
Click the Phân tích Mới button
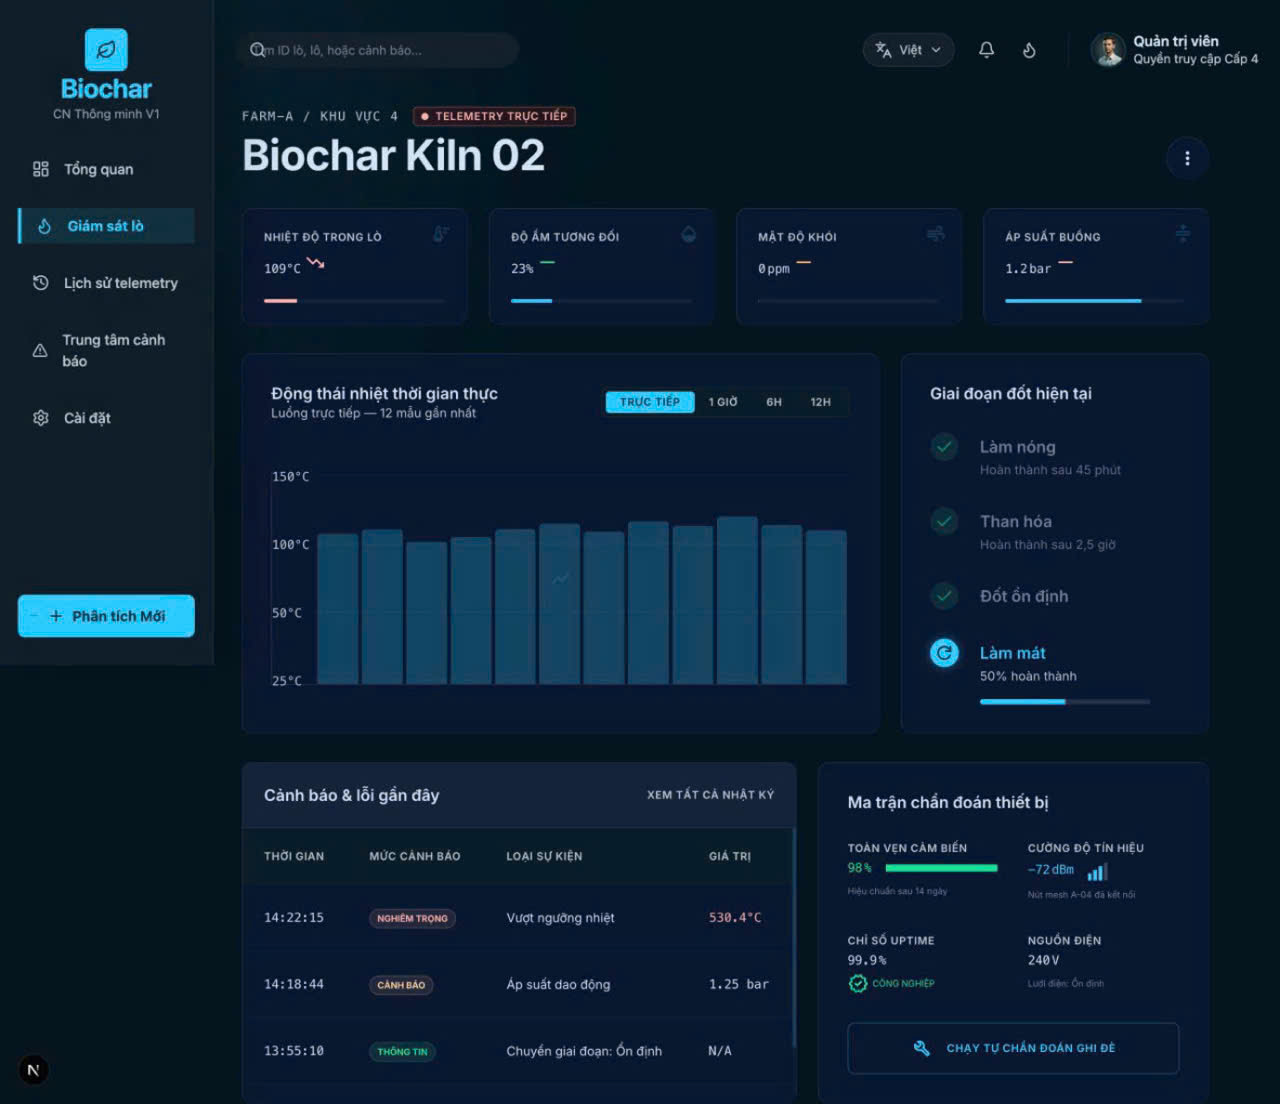106,616
